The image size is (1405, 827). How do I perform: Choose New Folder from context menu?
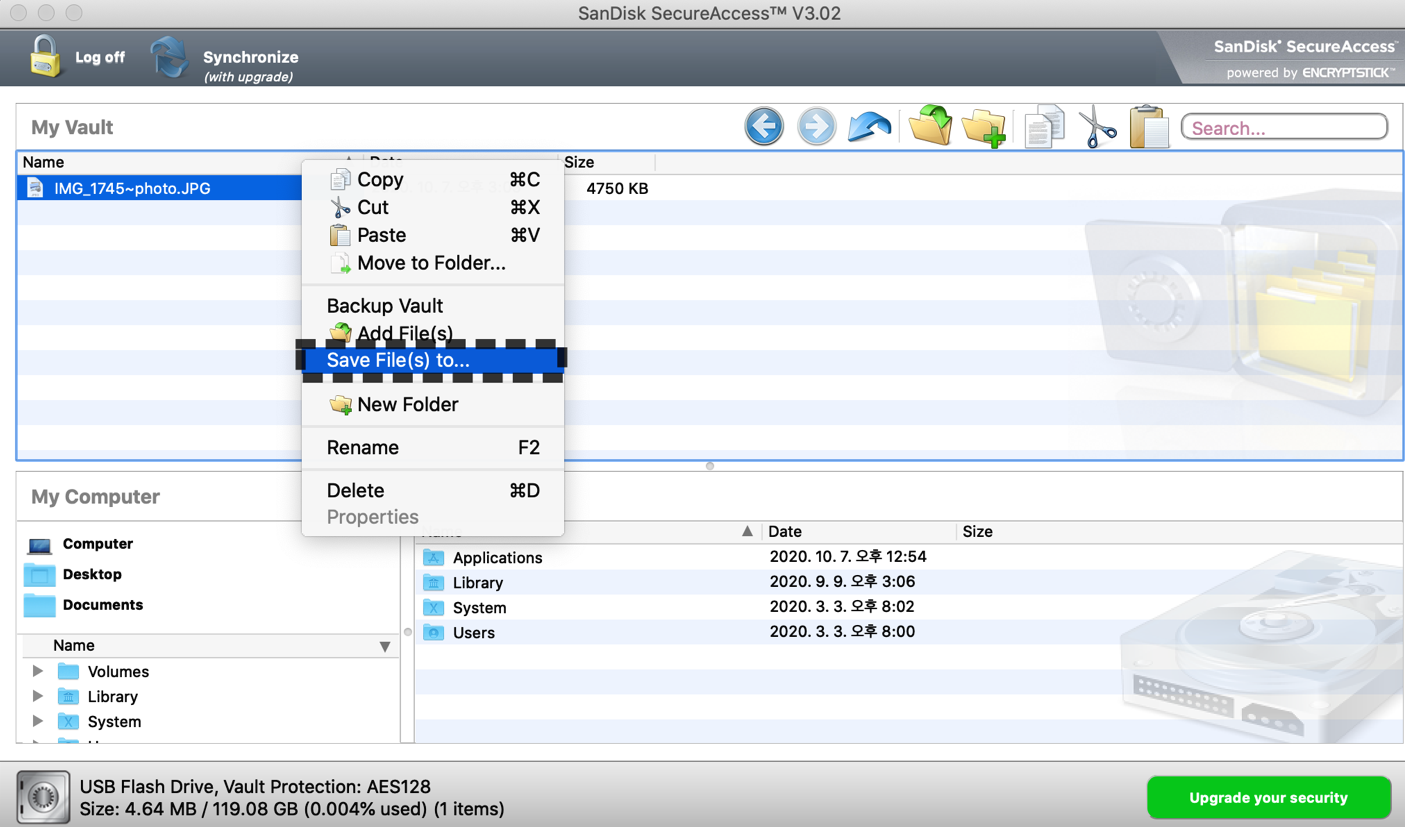pos(433,404)
